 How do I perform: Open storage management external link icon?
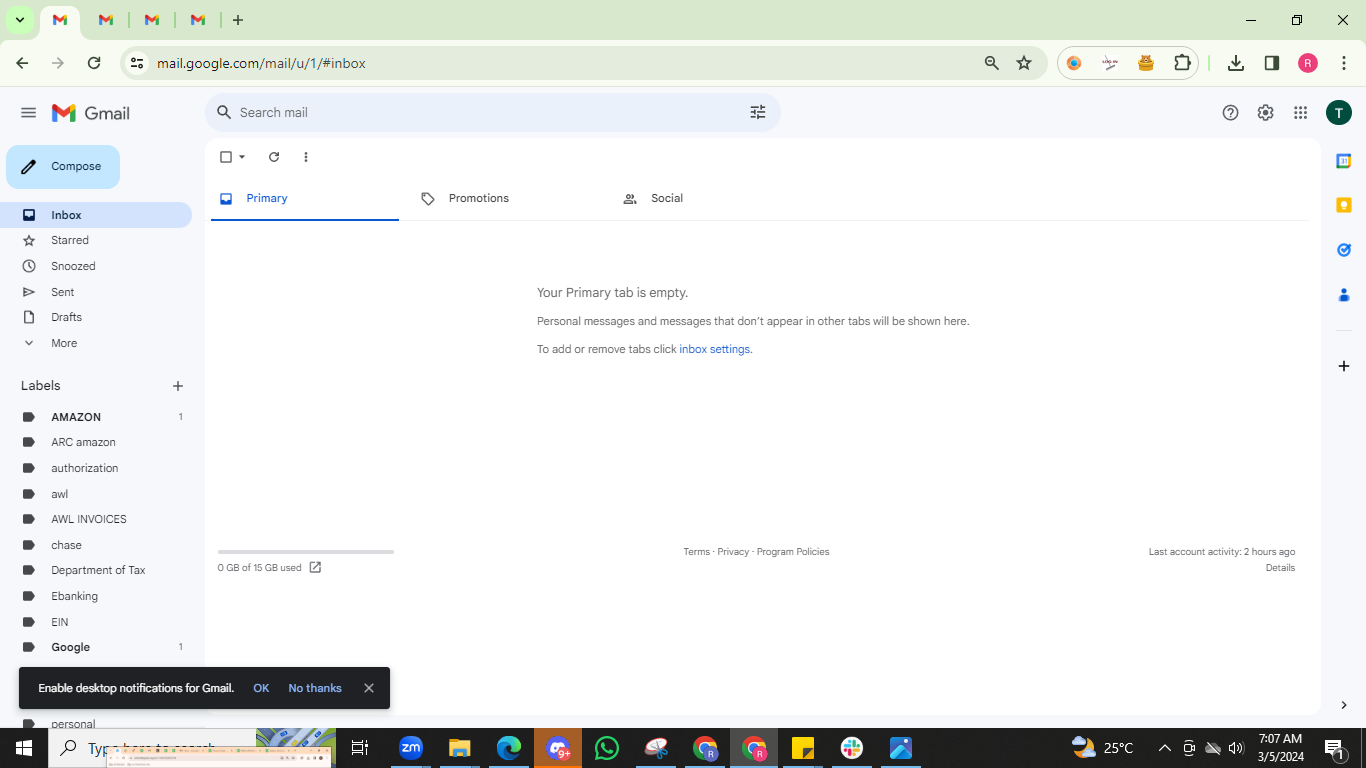click(x=315, y=568)
